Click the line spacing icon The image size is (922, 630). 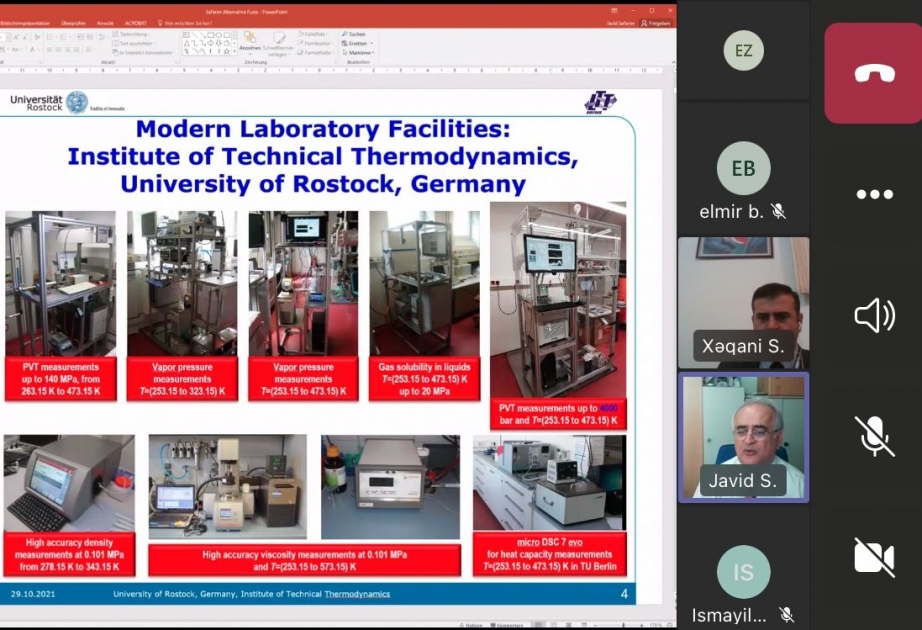102,37
